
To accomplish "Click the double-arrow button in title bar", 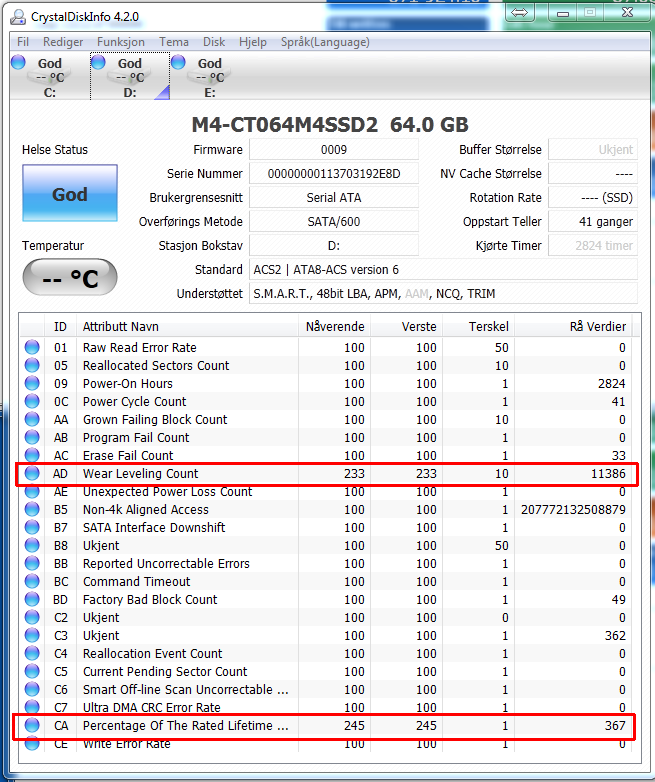I will pos(519,12).
